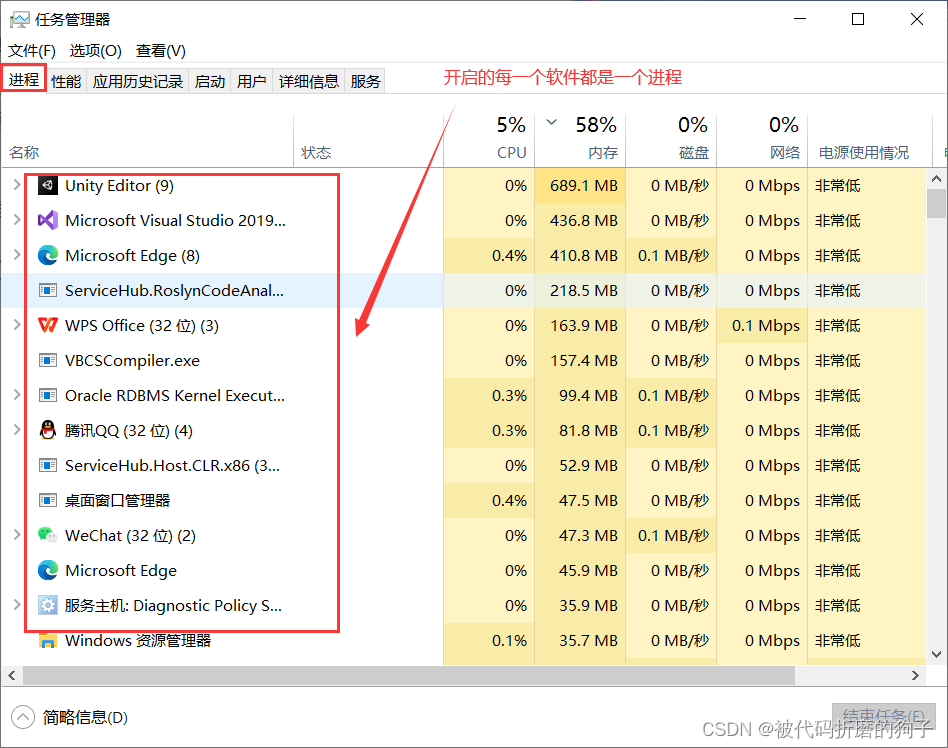Click the ServiceHub.Host.CLR.x86 icon
Screen dimensions: 948x748
coord(48,466)
